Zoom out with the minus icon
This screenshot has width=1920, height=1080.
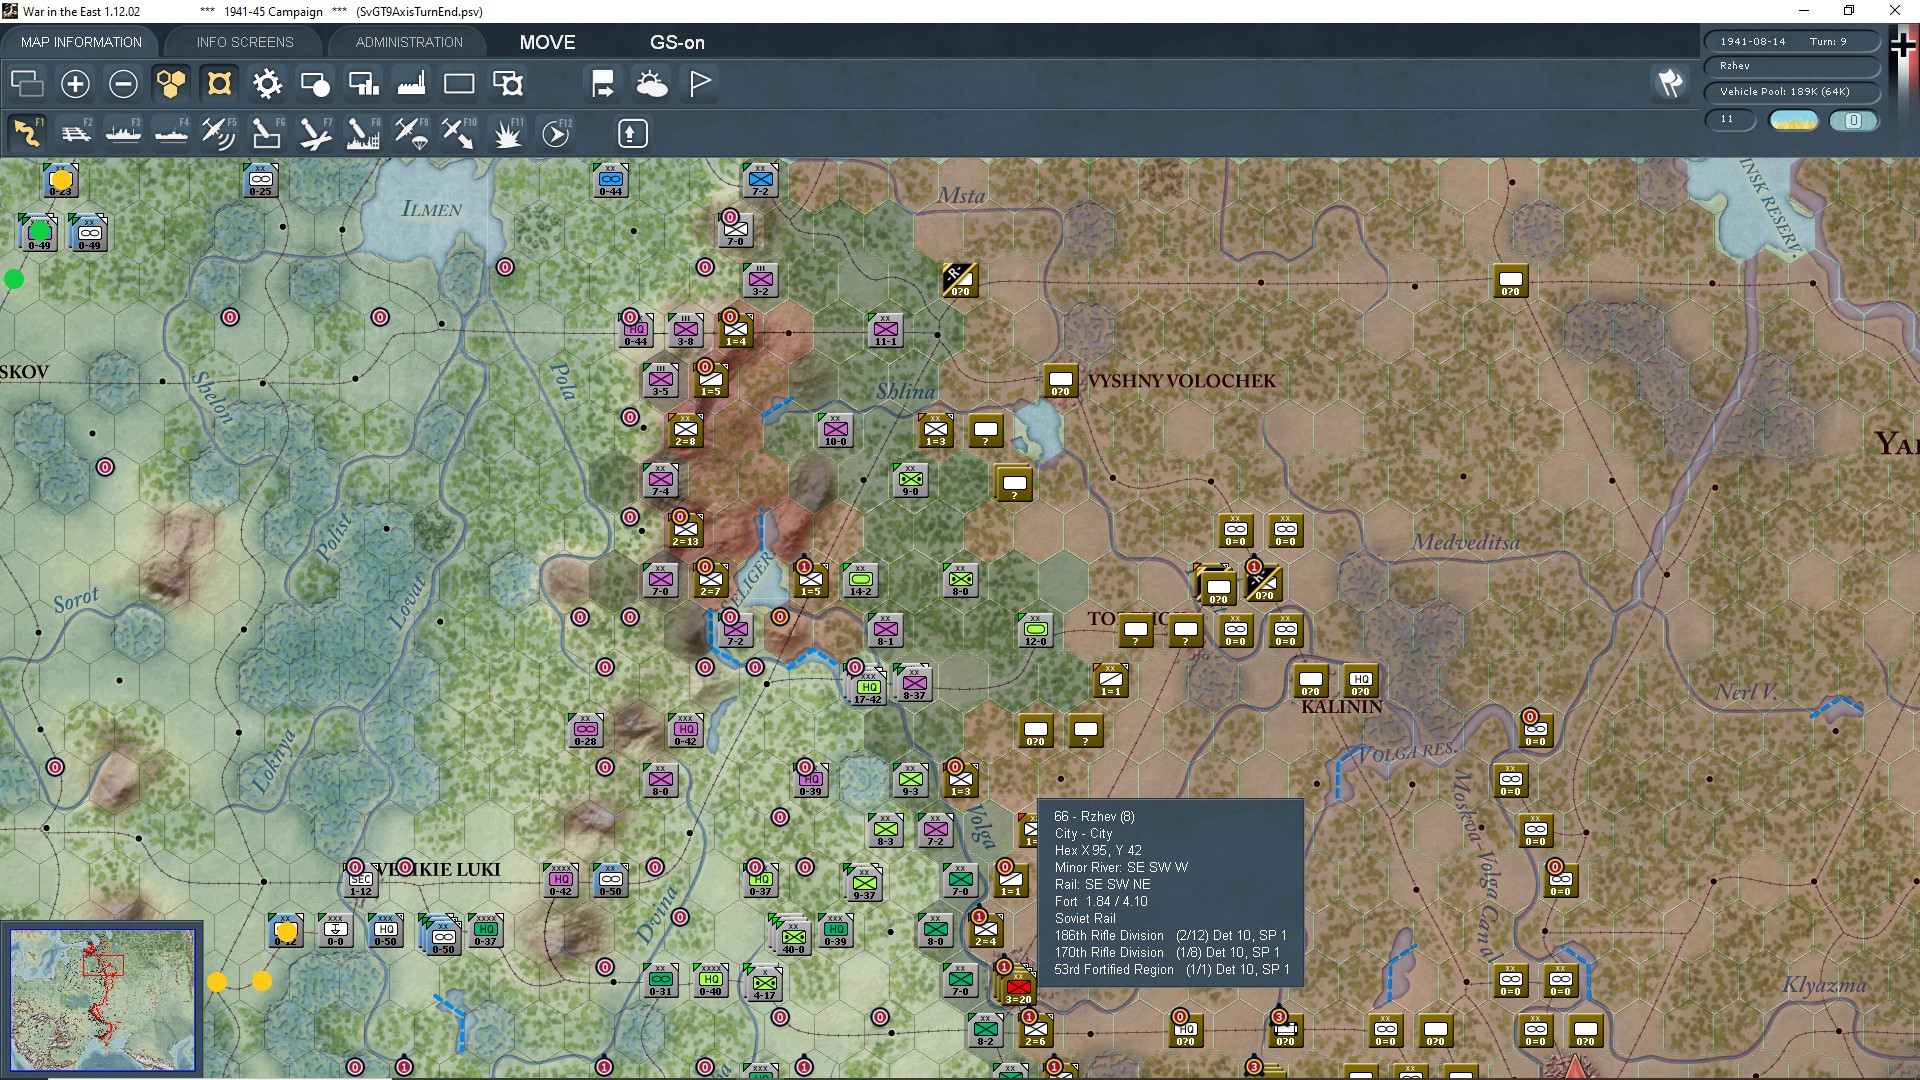pos(123,84)
